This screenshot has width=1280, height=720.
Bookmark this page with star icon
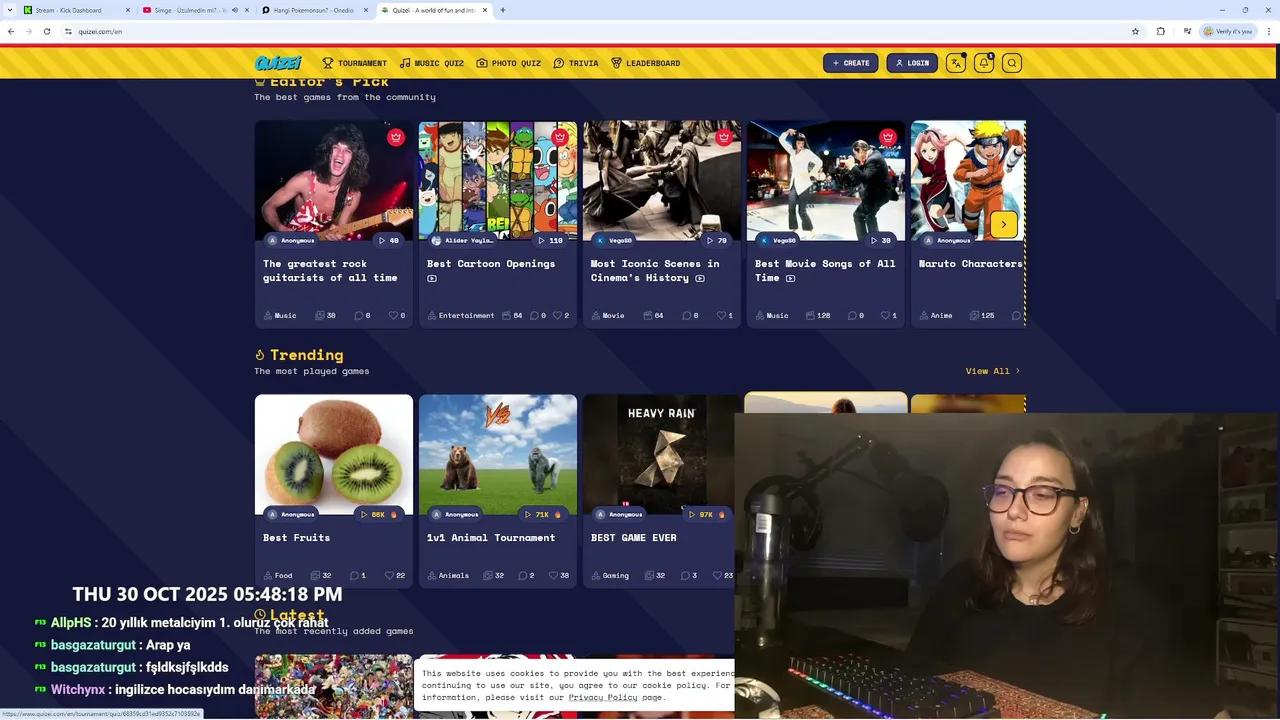coord(1135,31)
